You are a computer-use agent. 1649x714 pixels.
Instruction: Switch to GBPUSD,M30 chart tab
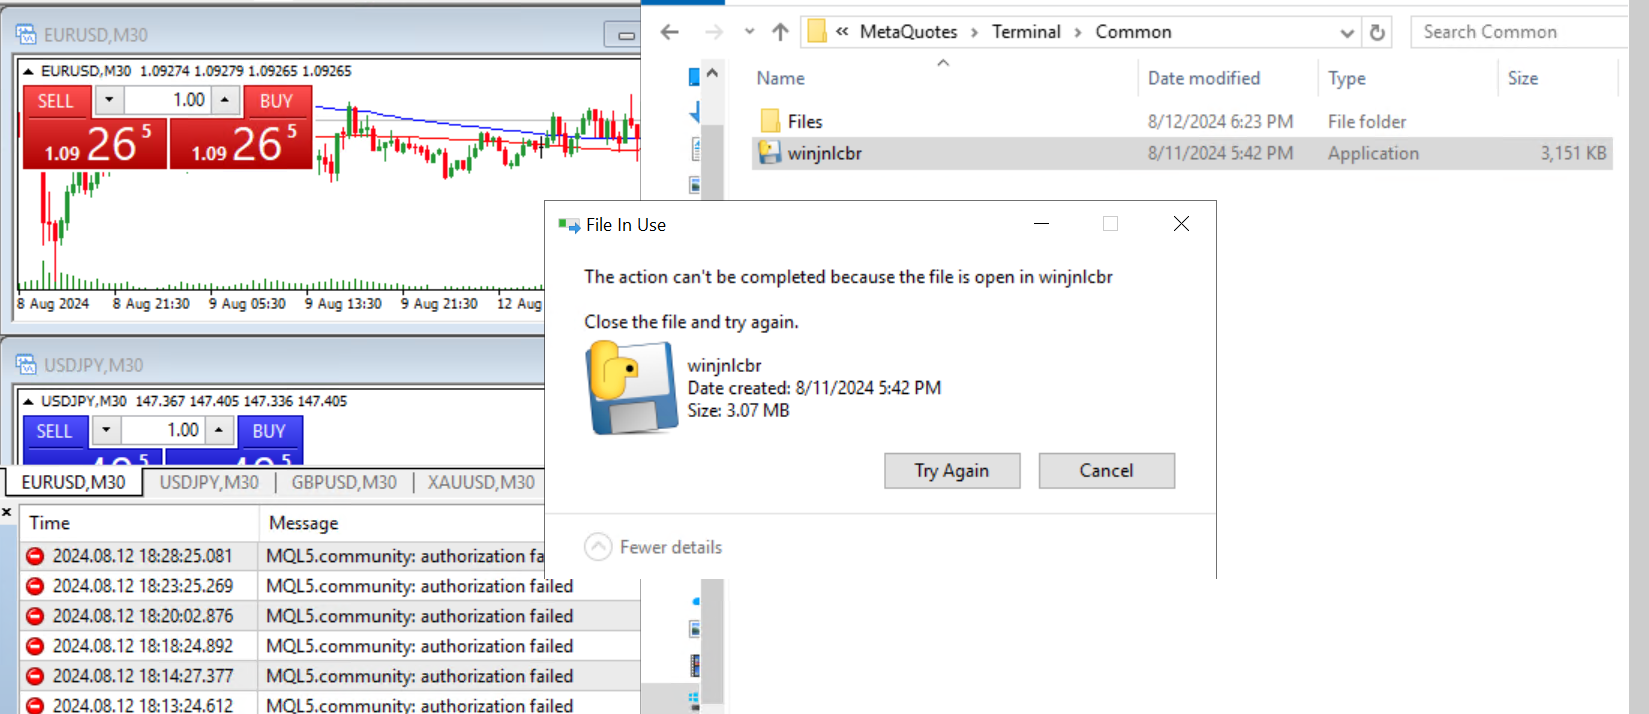pyautogui.click(x=344, y=482)
